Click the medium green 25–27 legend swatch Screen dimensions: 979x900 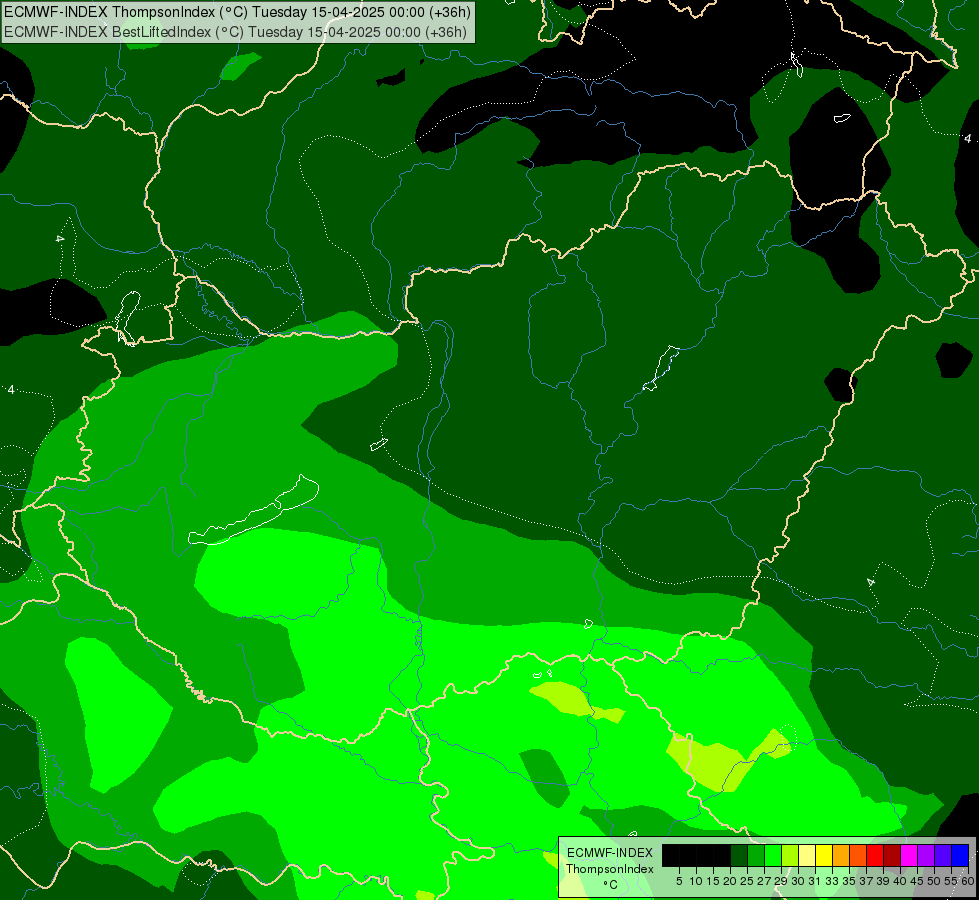(x=756, y=855)
